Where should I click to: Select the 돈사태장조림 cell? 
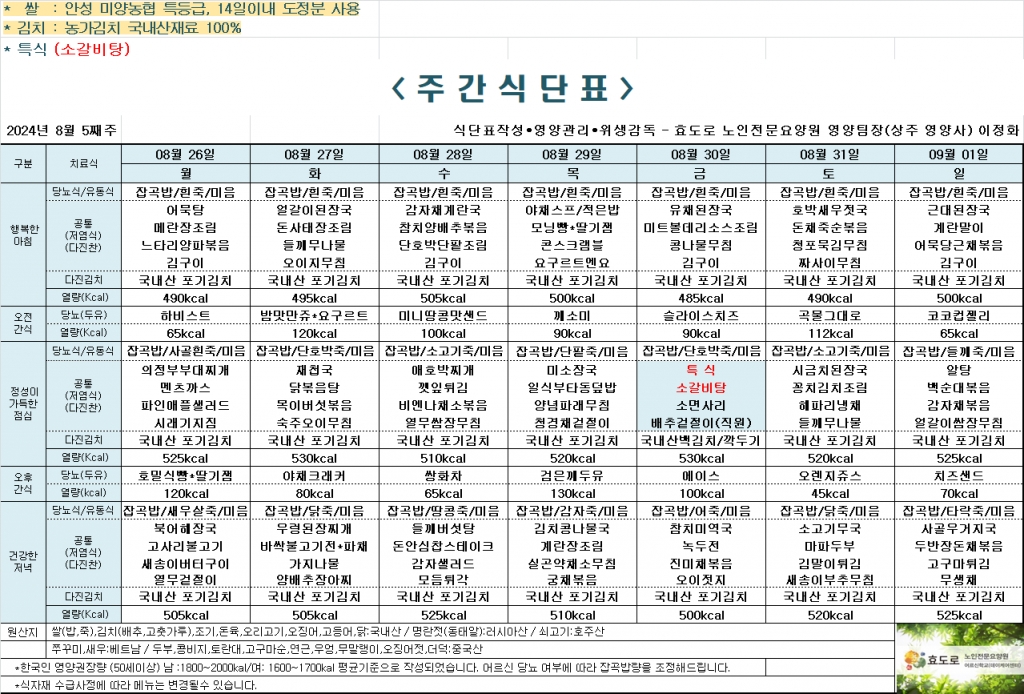click(314, 228)
